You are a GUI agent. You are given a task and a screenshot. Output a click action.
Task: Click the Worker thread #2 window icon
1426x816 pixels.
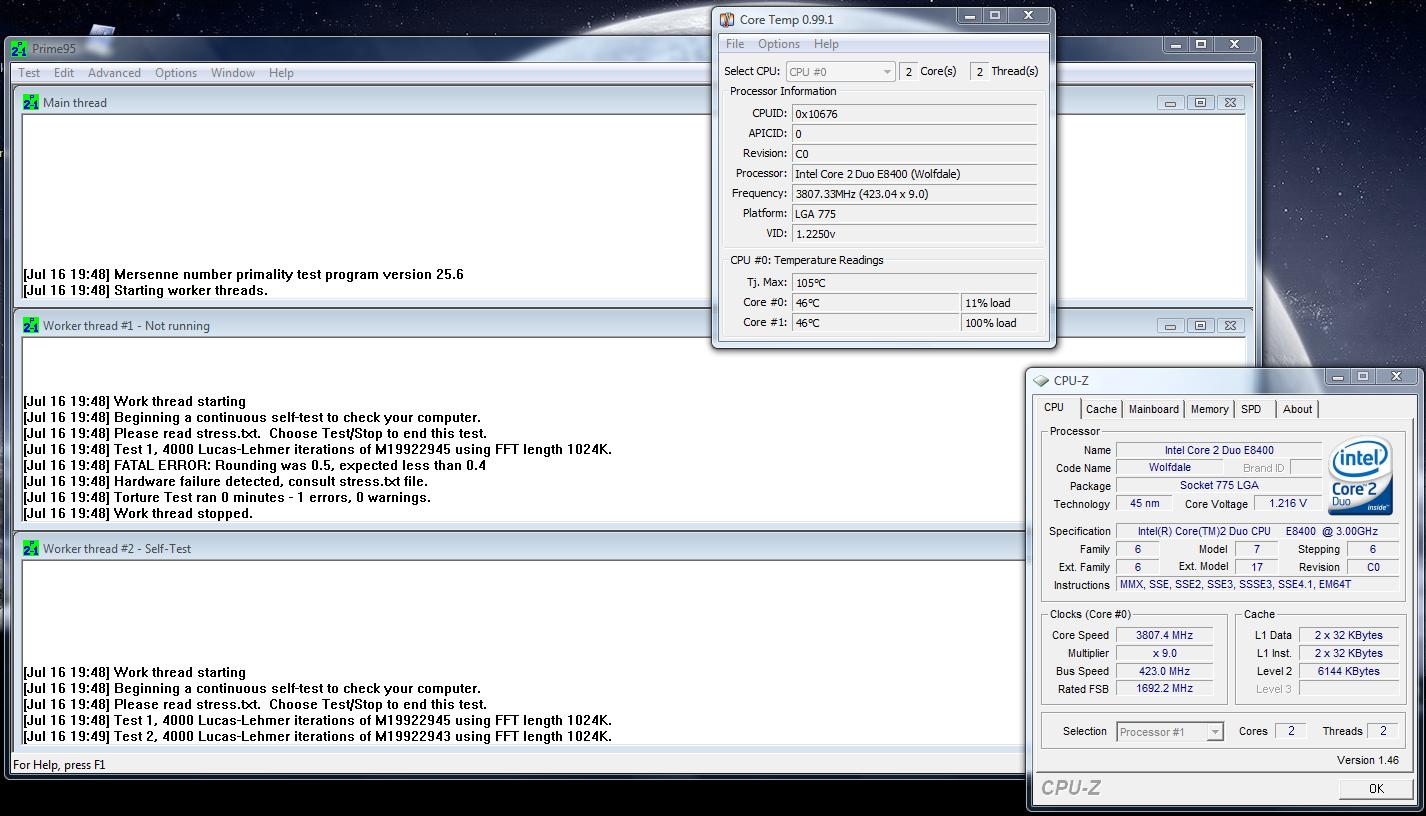[x=31, y=548]
